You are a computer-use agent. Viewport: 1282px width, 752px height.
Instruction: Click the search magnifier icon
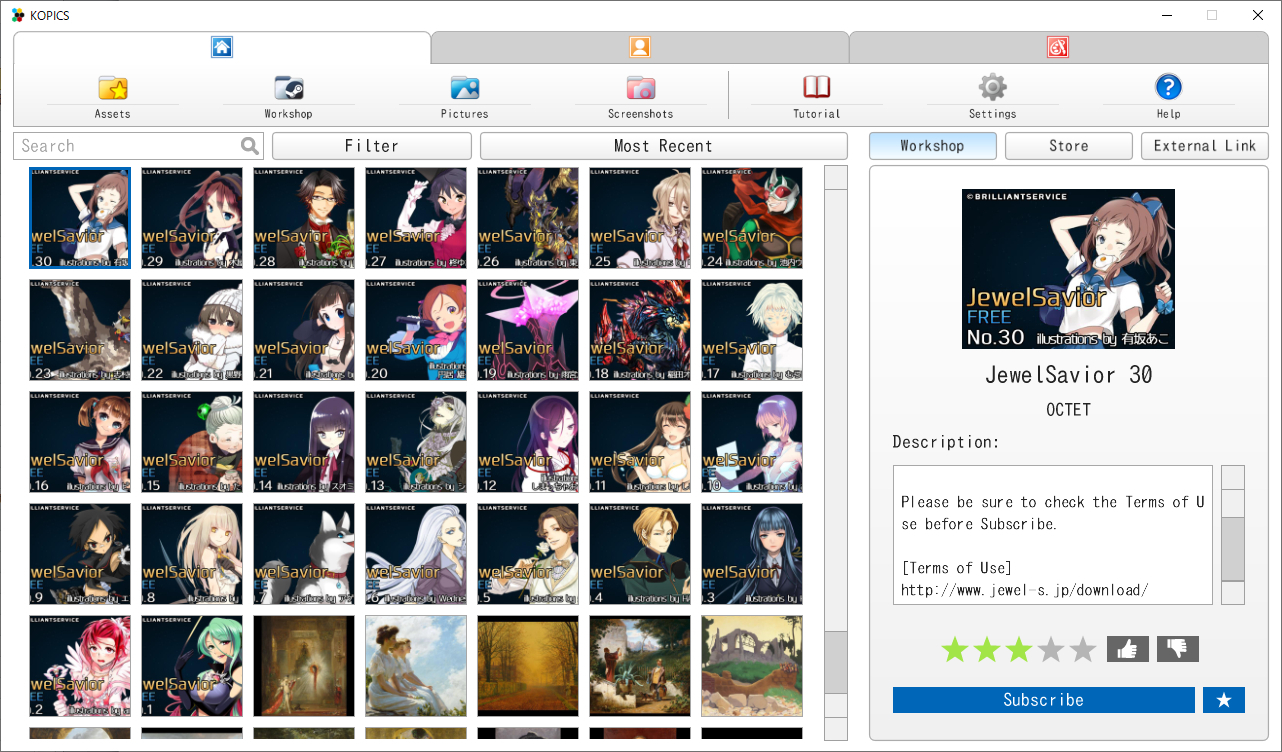coord(250,146)
